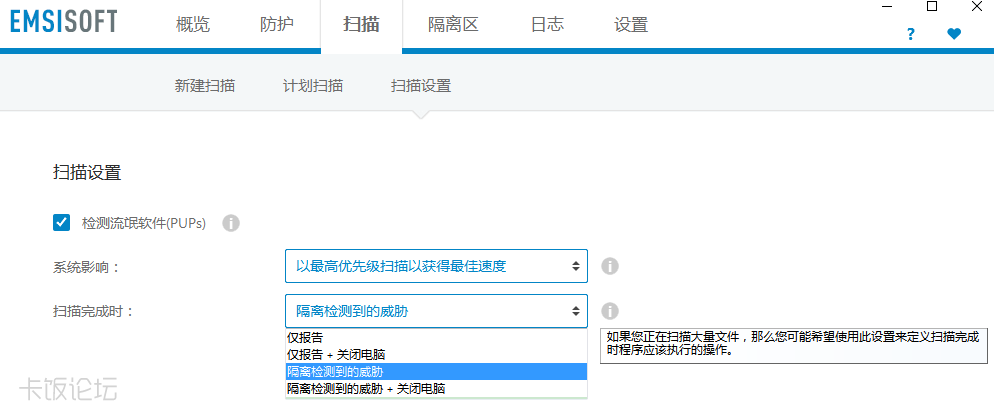The width and height of the screenshot is (994, 412).
Task: Open the 系统影响 priority dropdown
Action: pos(436,266)
